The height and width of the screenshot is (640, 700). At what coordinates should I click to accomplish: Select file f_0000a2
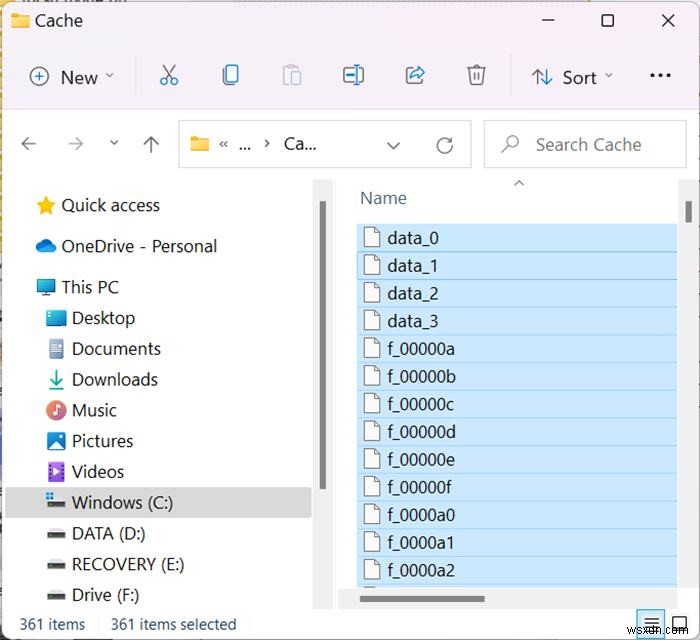point(517,570)
